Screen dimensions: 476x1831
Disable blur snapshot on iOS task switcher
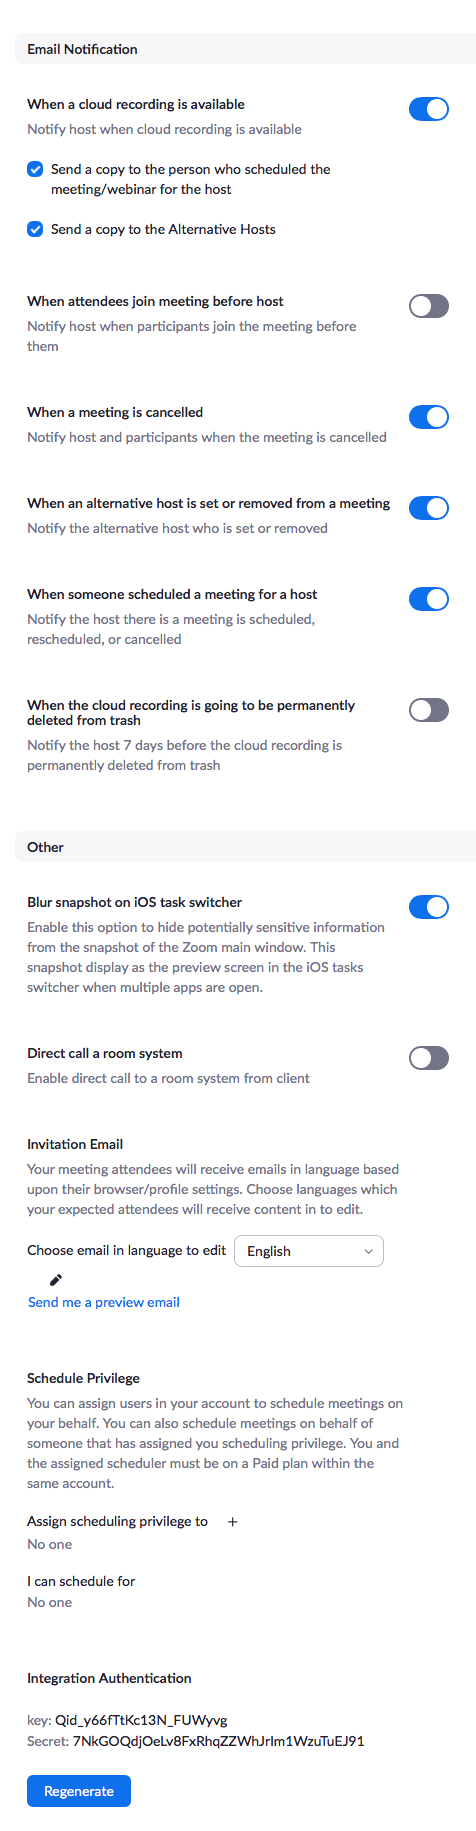[429, 907]
